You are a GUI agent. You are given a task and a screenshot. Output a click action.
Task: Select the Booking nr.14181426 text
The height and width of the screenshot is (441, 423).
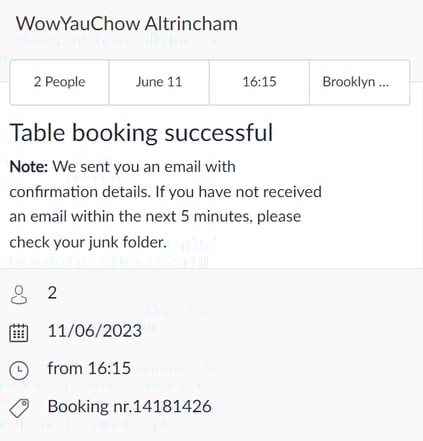[x=130, y=407]
